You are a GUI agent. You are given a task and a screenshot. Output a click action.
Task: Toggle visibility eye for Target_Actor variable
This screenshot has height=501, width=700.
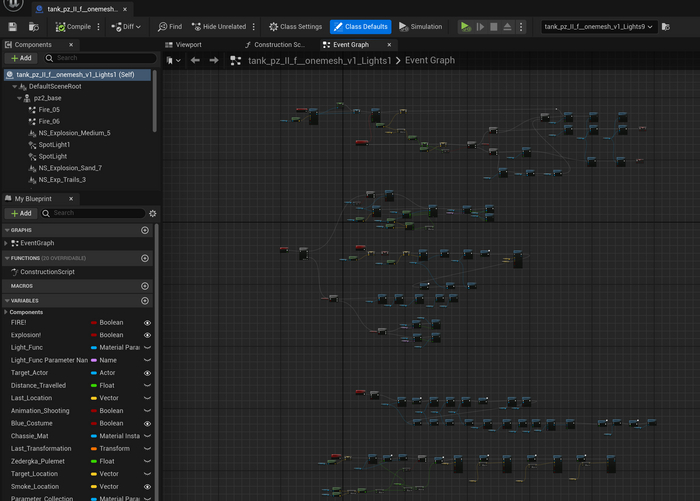(x=147, y=373)
